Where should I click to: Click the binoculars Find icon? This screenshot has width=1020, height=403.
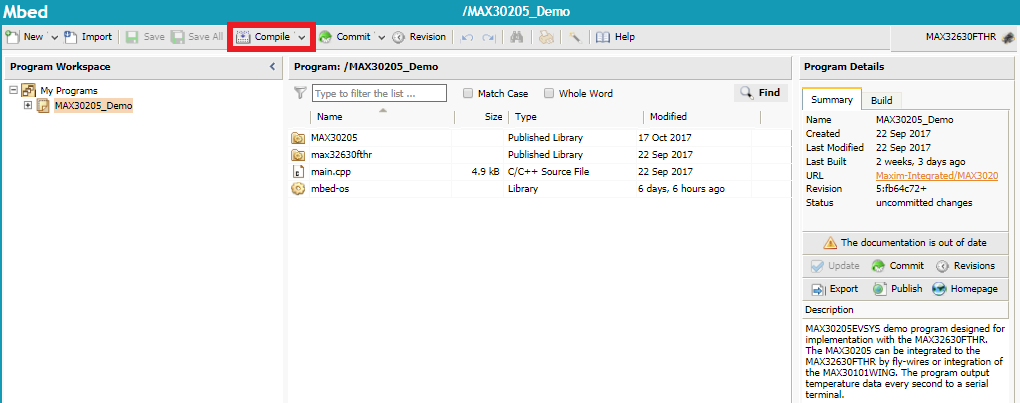pos(517,38)
